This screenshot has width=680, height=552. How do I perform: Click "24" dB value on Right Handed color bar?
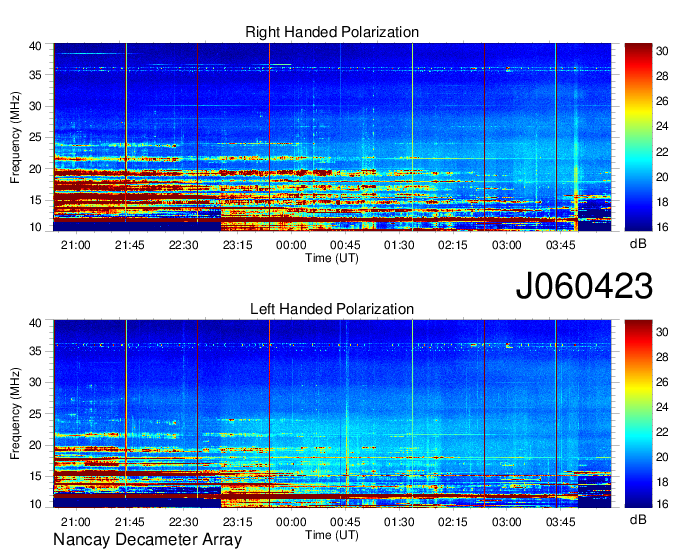tap(662, 127)
